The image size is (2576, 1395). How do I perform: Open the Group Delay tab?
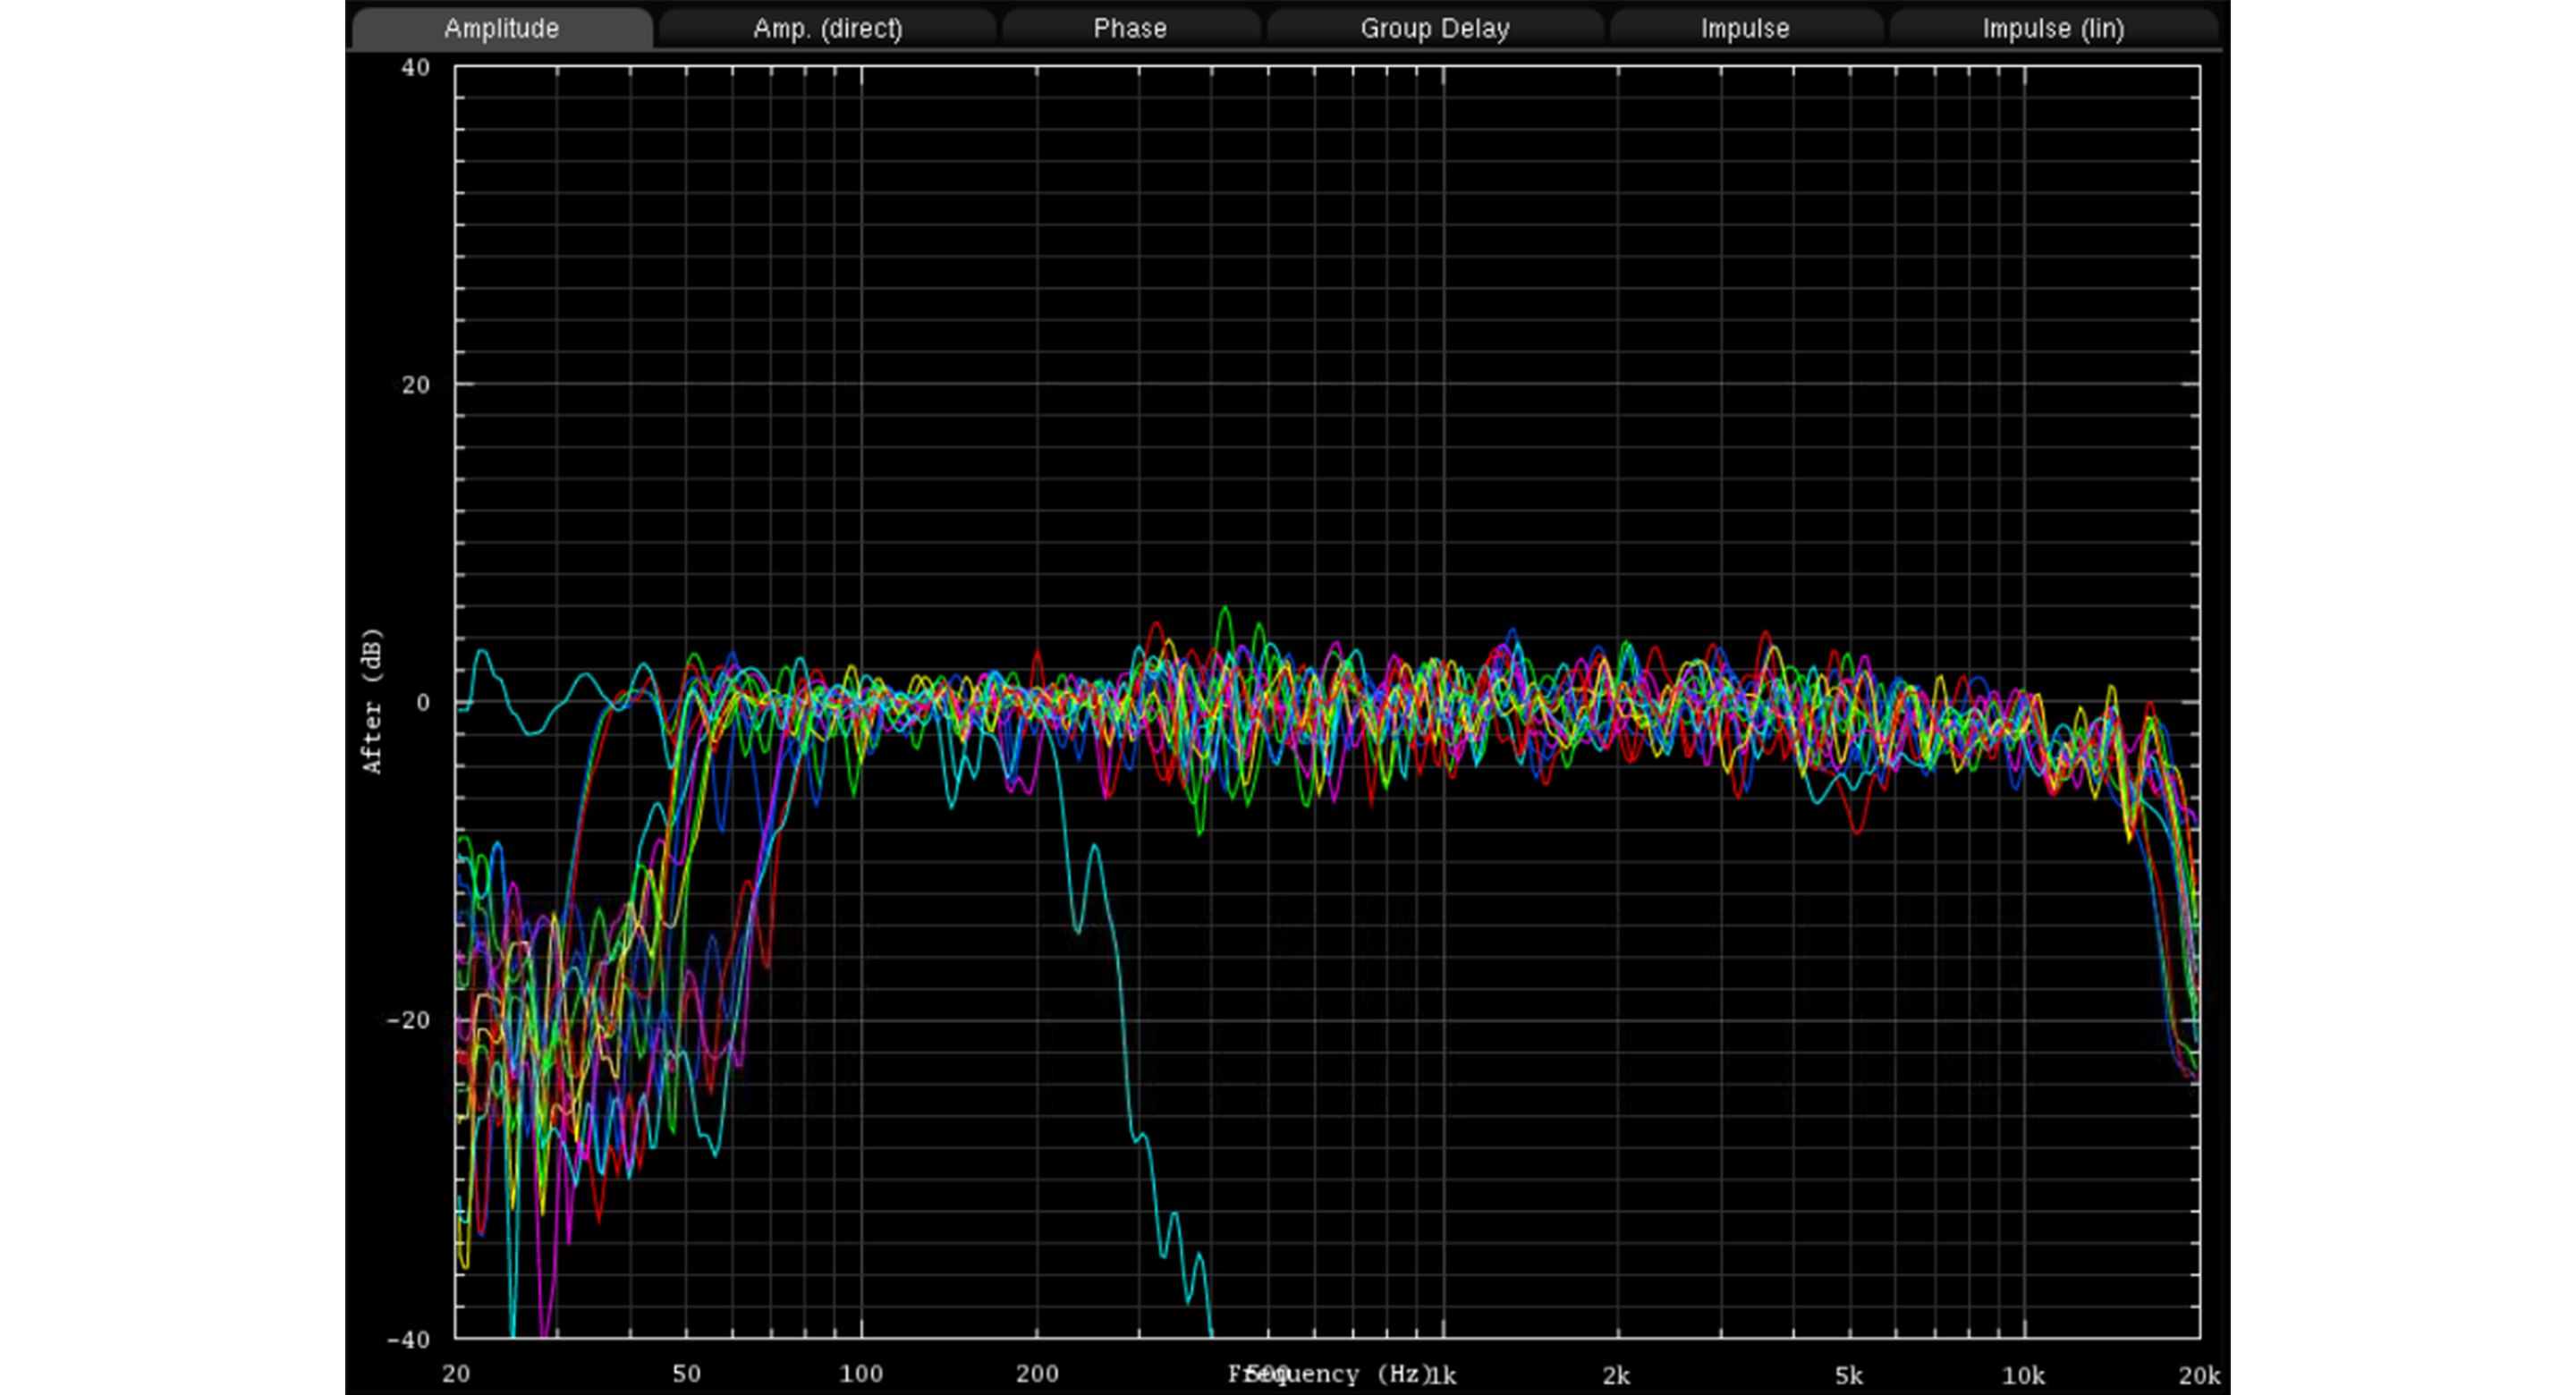point(1434,28)
